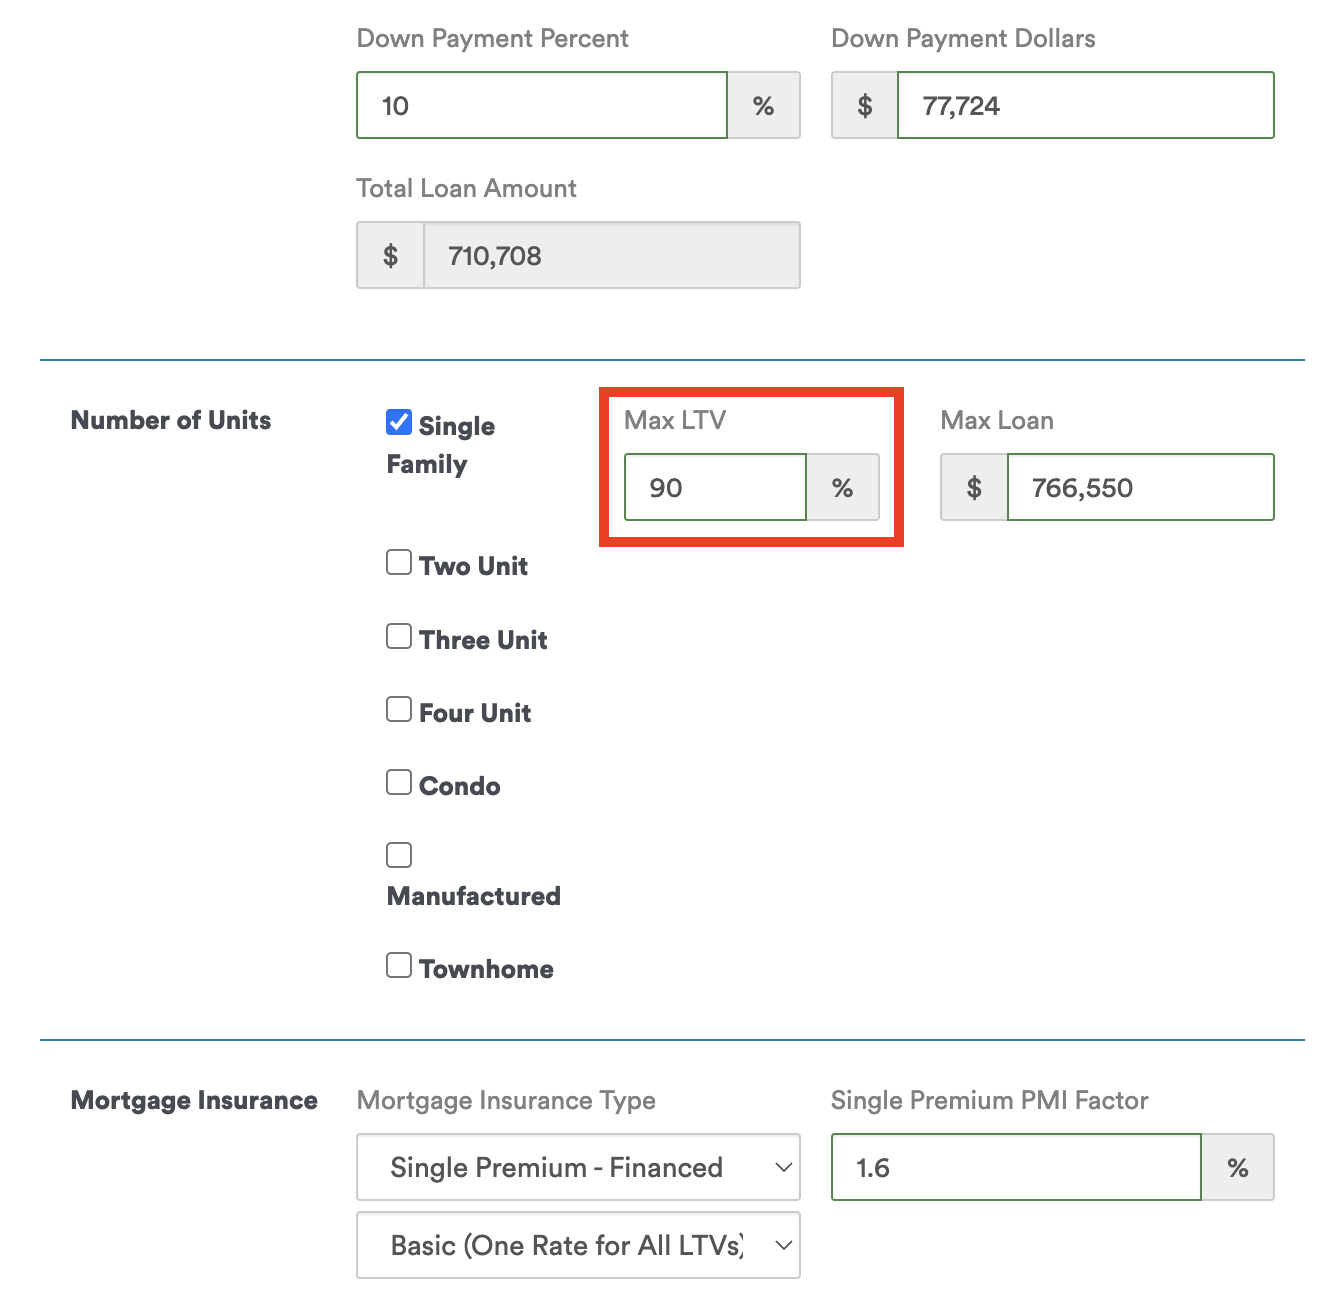Check the Manufactured option
Viewport: 1344px width, 1302px height.
399,855
